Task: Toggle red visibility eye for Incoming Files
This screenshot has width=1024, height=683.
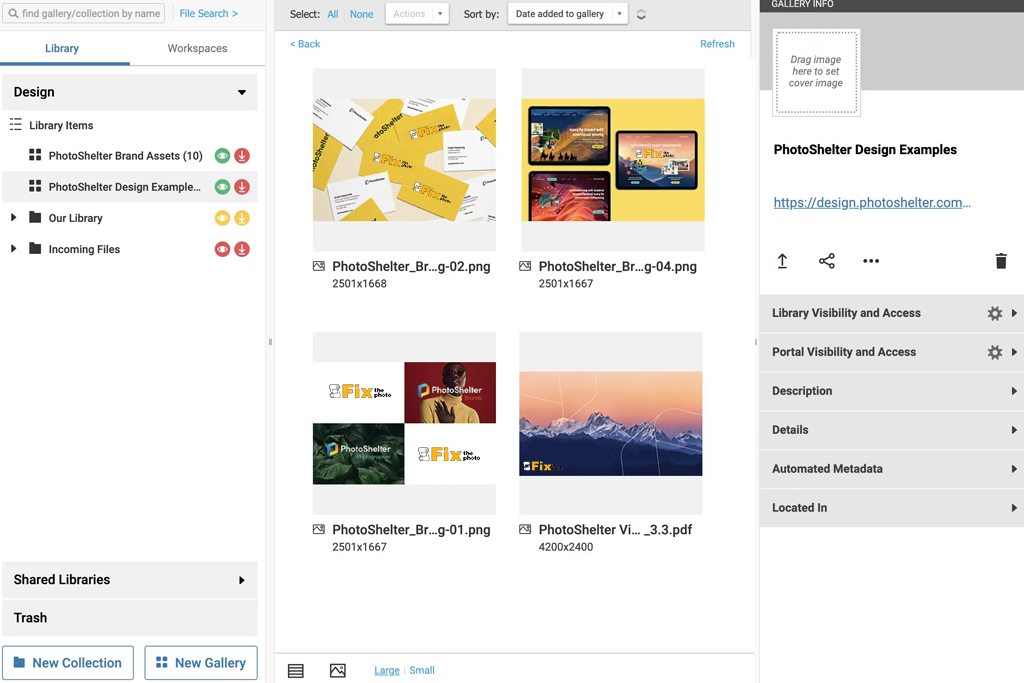Action: coord(222,249)
